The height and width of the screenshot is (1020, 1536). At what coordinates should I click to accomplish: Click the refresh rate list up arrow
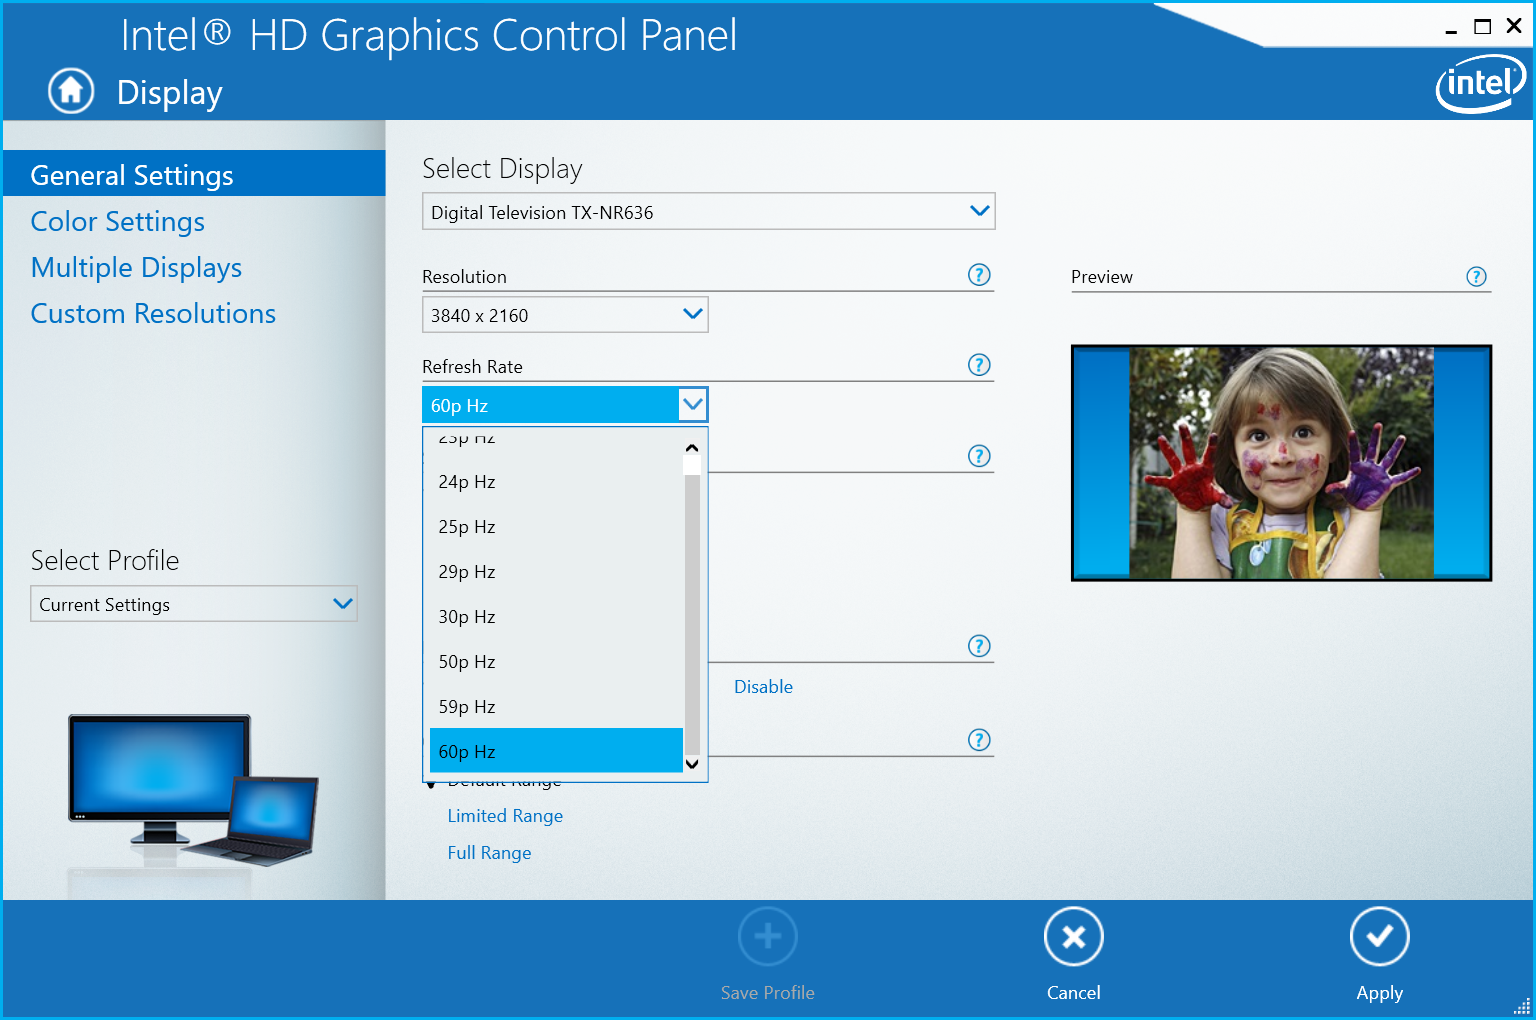692,448
